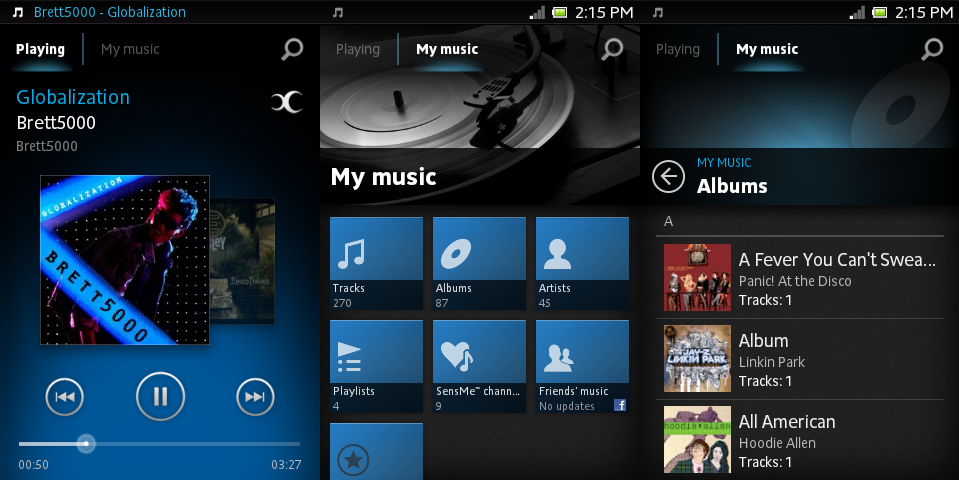Viewport: 959px width, 480px height.
Task: Tap the grey Brett5000 album name
Action: [x=46, y=146]
